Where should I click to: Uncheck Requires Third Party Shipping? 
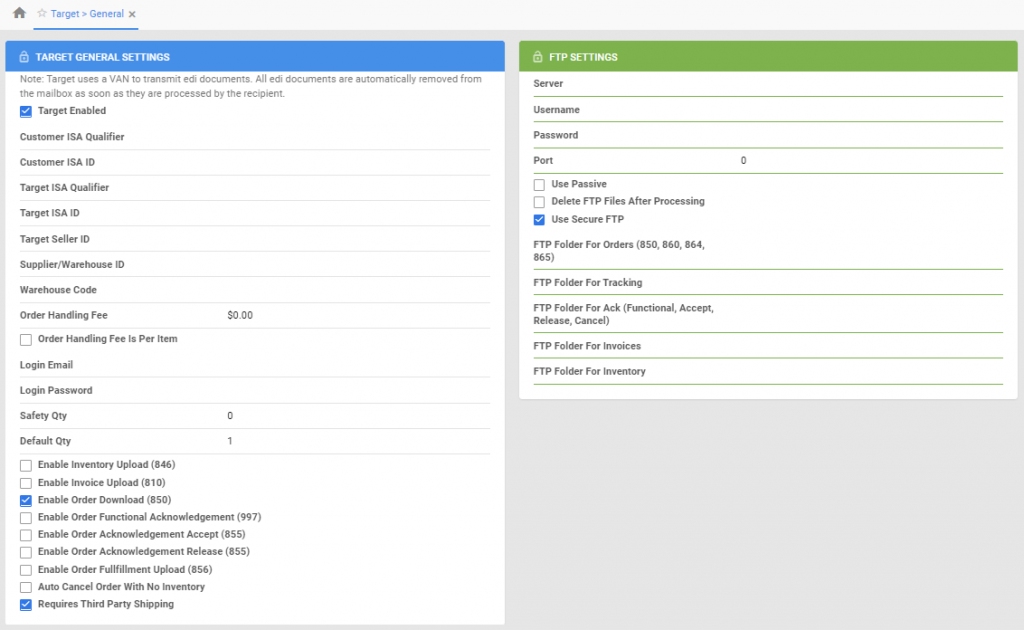tap(25, 604)
